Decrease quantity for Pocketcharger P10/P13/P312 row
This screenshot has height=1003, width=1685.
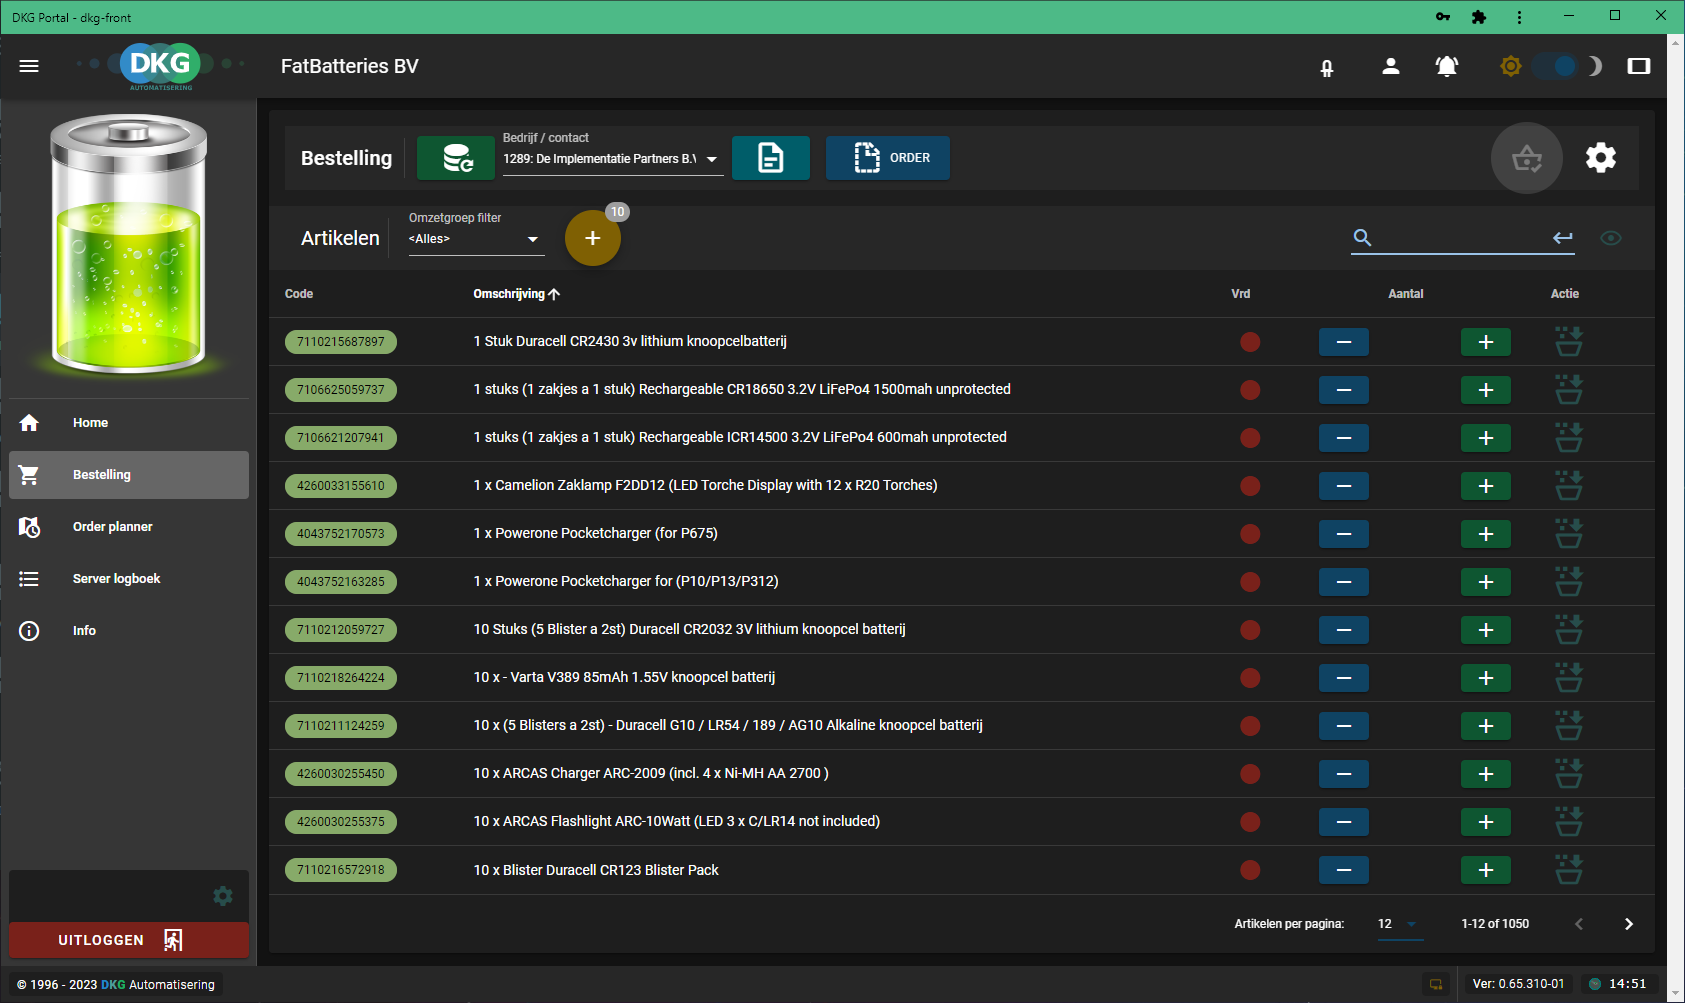[x=1344, y=582]
